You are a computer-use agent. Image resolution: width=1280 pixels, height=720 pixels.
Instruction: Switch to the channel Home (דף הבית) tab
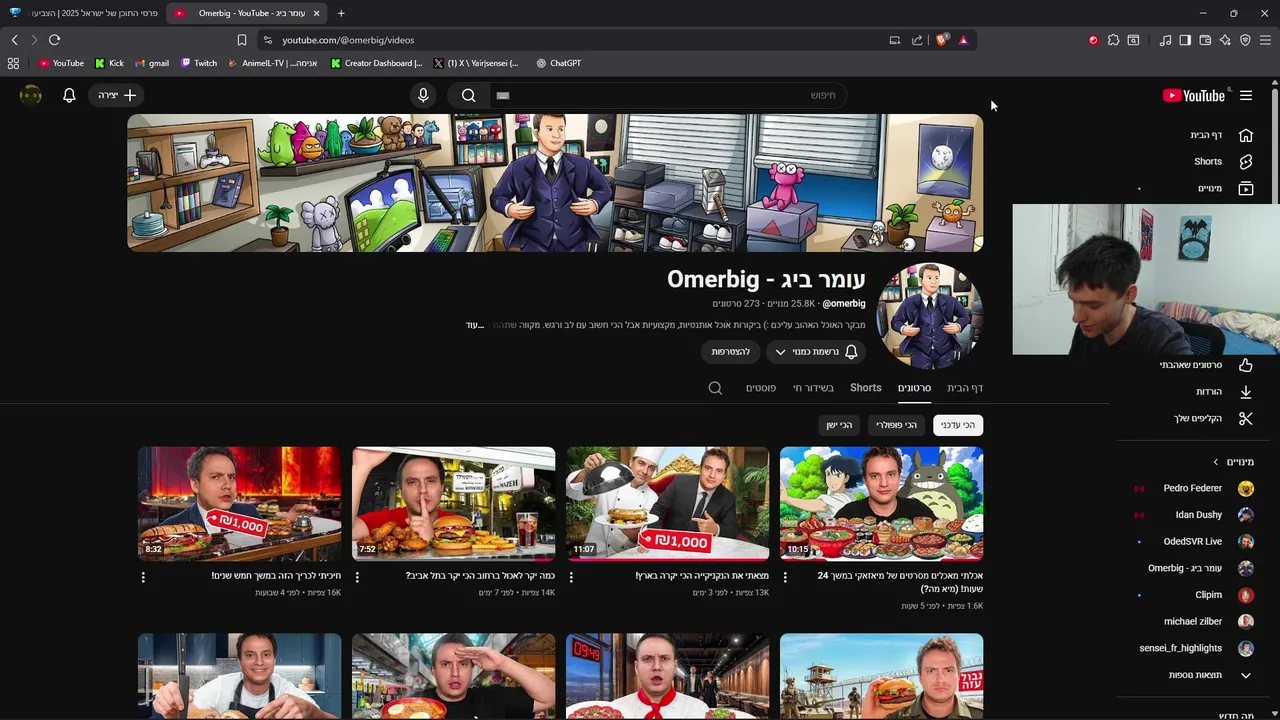pos(965,388)
